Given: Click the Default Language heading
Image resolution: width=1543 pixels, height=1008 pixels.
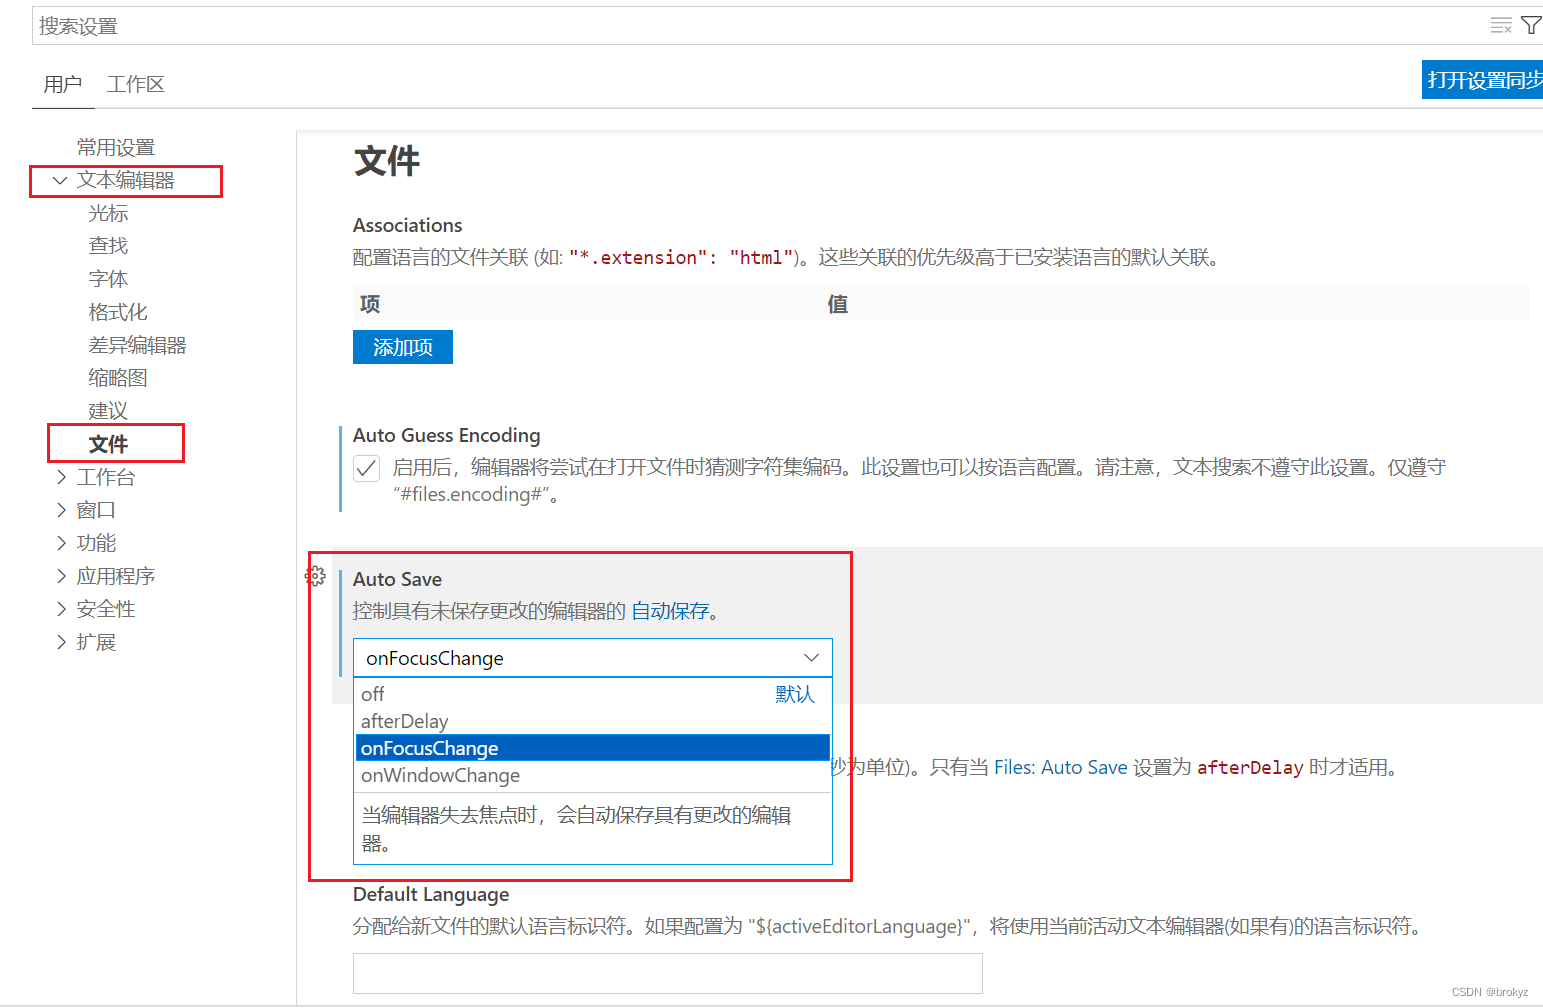Looking at the screenshot, I should pos(431,894).
